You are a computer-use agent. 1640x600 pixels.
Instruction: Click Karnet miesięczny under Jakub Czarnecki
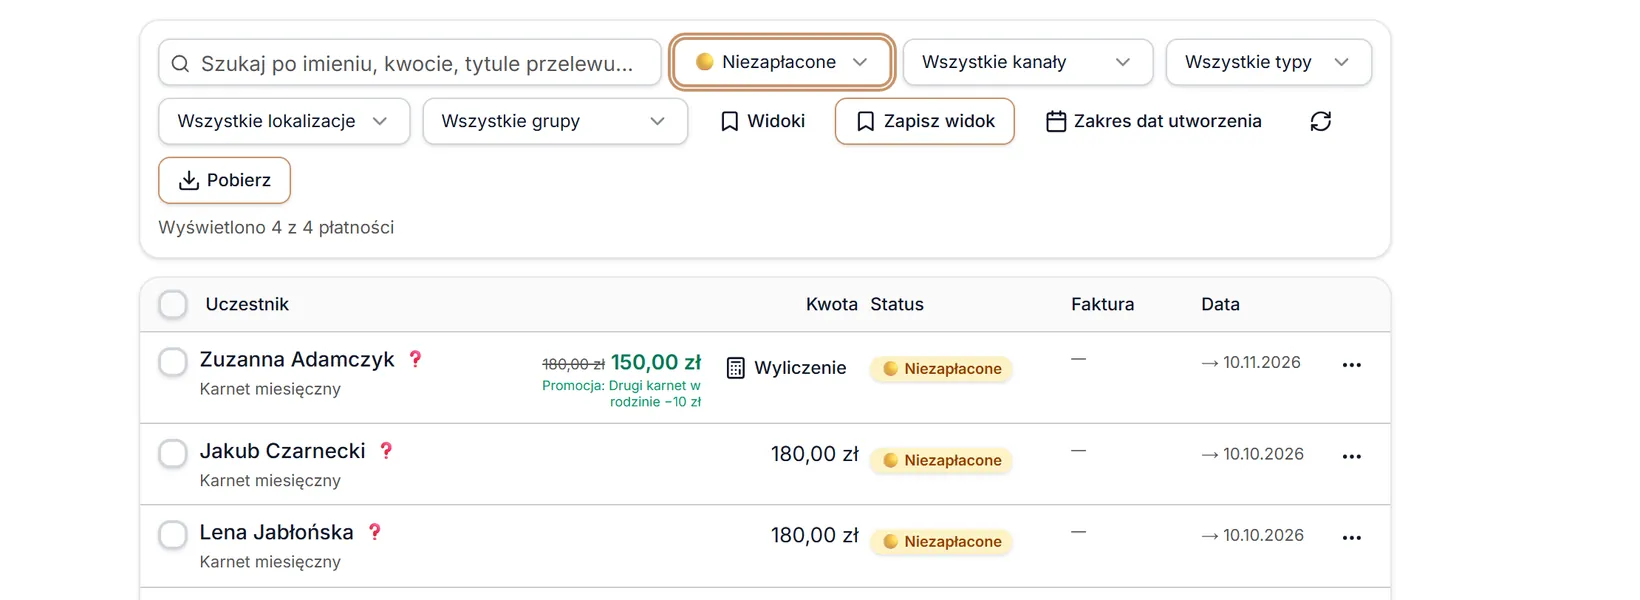point(270,481)
